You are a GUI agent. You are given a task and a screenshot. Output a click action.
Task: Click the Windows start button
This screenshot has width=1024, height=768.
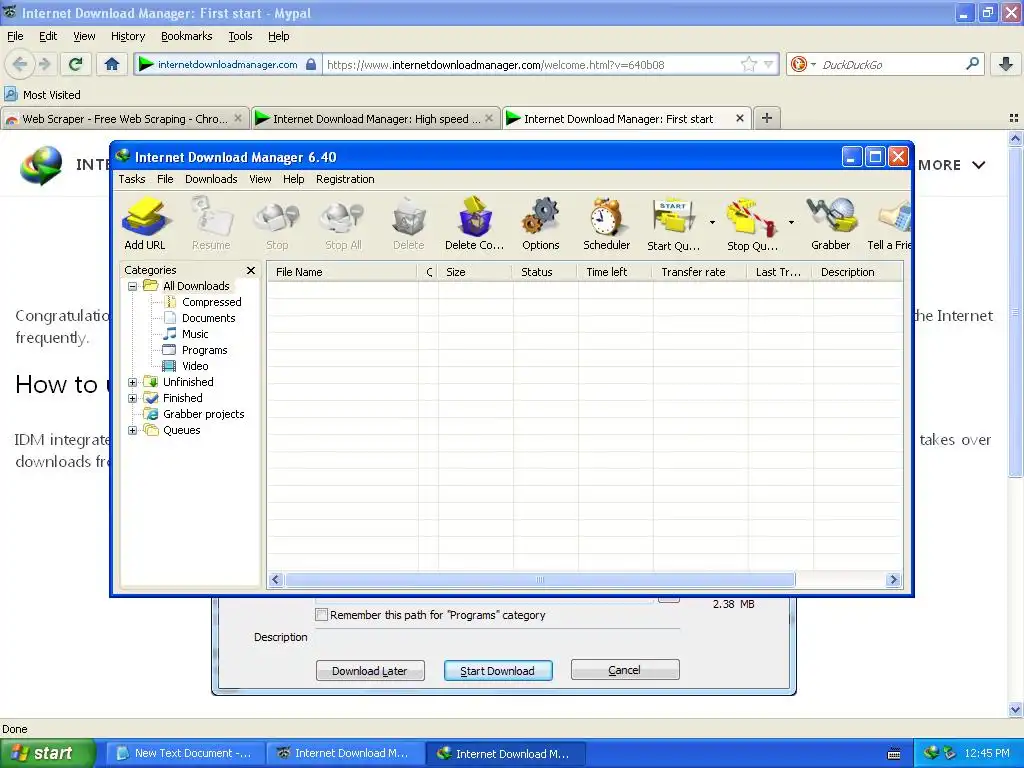(47, 753)
